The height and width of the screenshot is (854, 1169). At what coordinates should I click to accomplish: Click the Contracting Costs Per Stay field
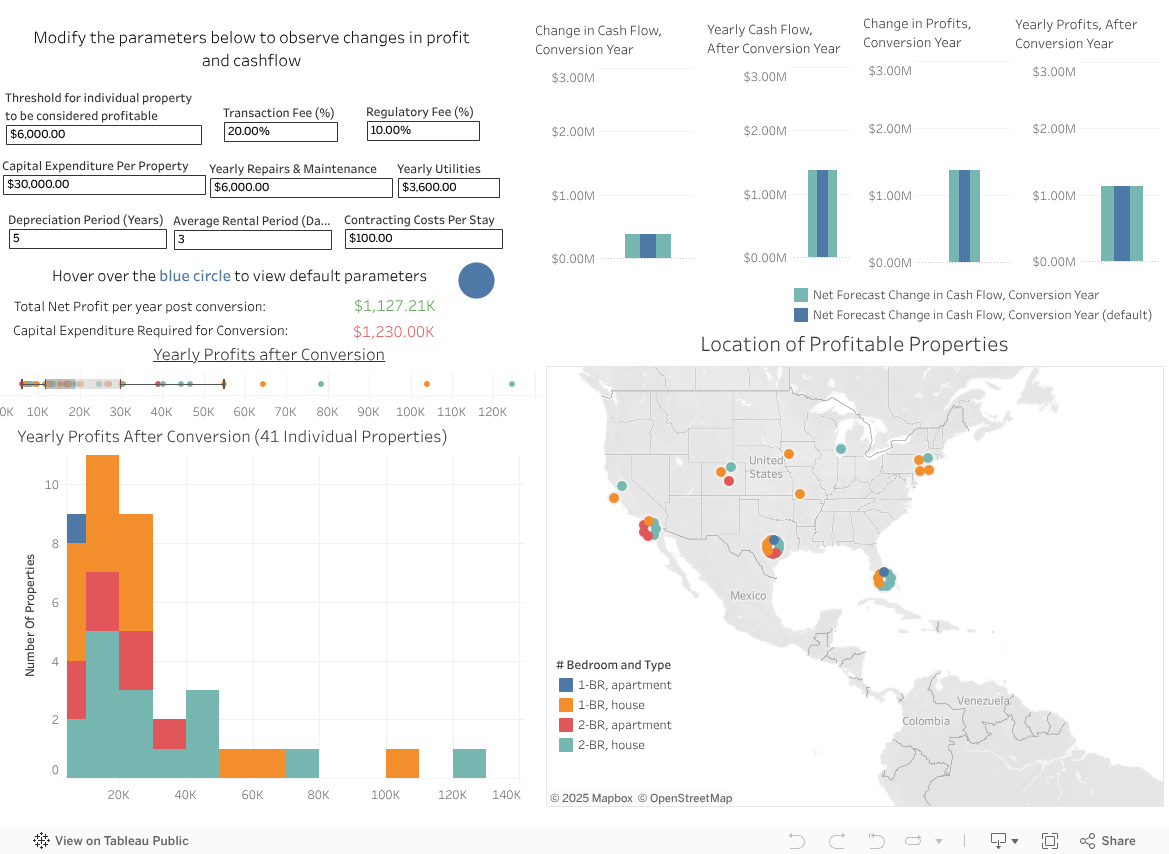tap(424, 239)
